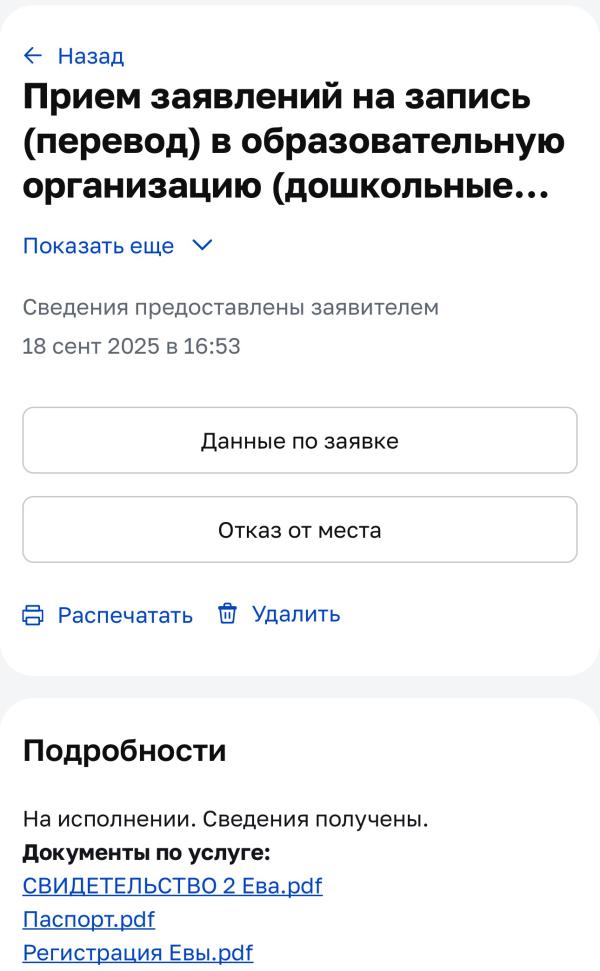Click the Удалить link
The height and width of the screenshot is (971, 600).
coord(295,614)
